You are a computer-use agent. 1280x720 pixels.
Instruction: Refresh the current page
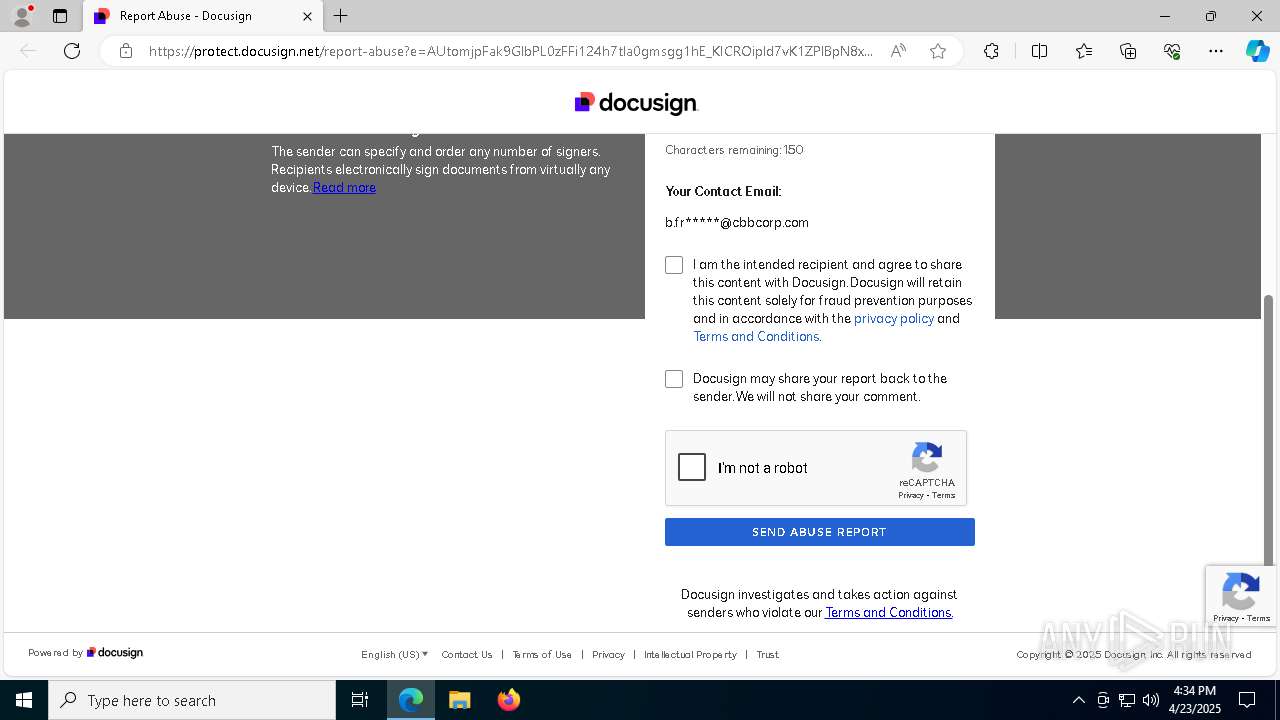pos(72,51)
